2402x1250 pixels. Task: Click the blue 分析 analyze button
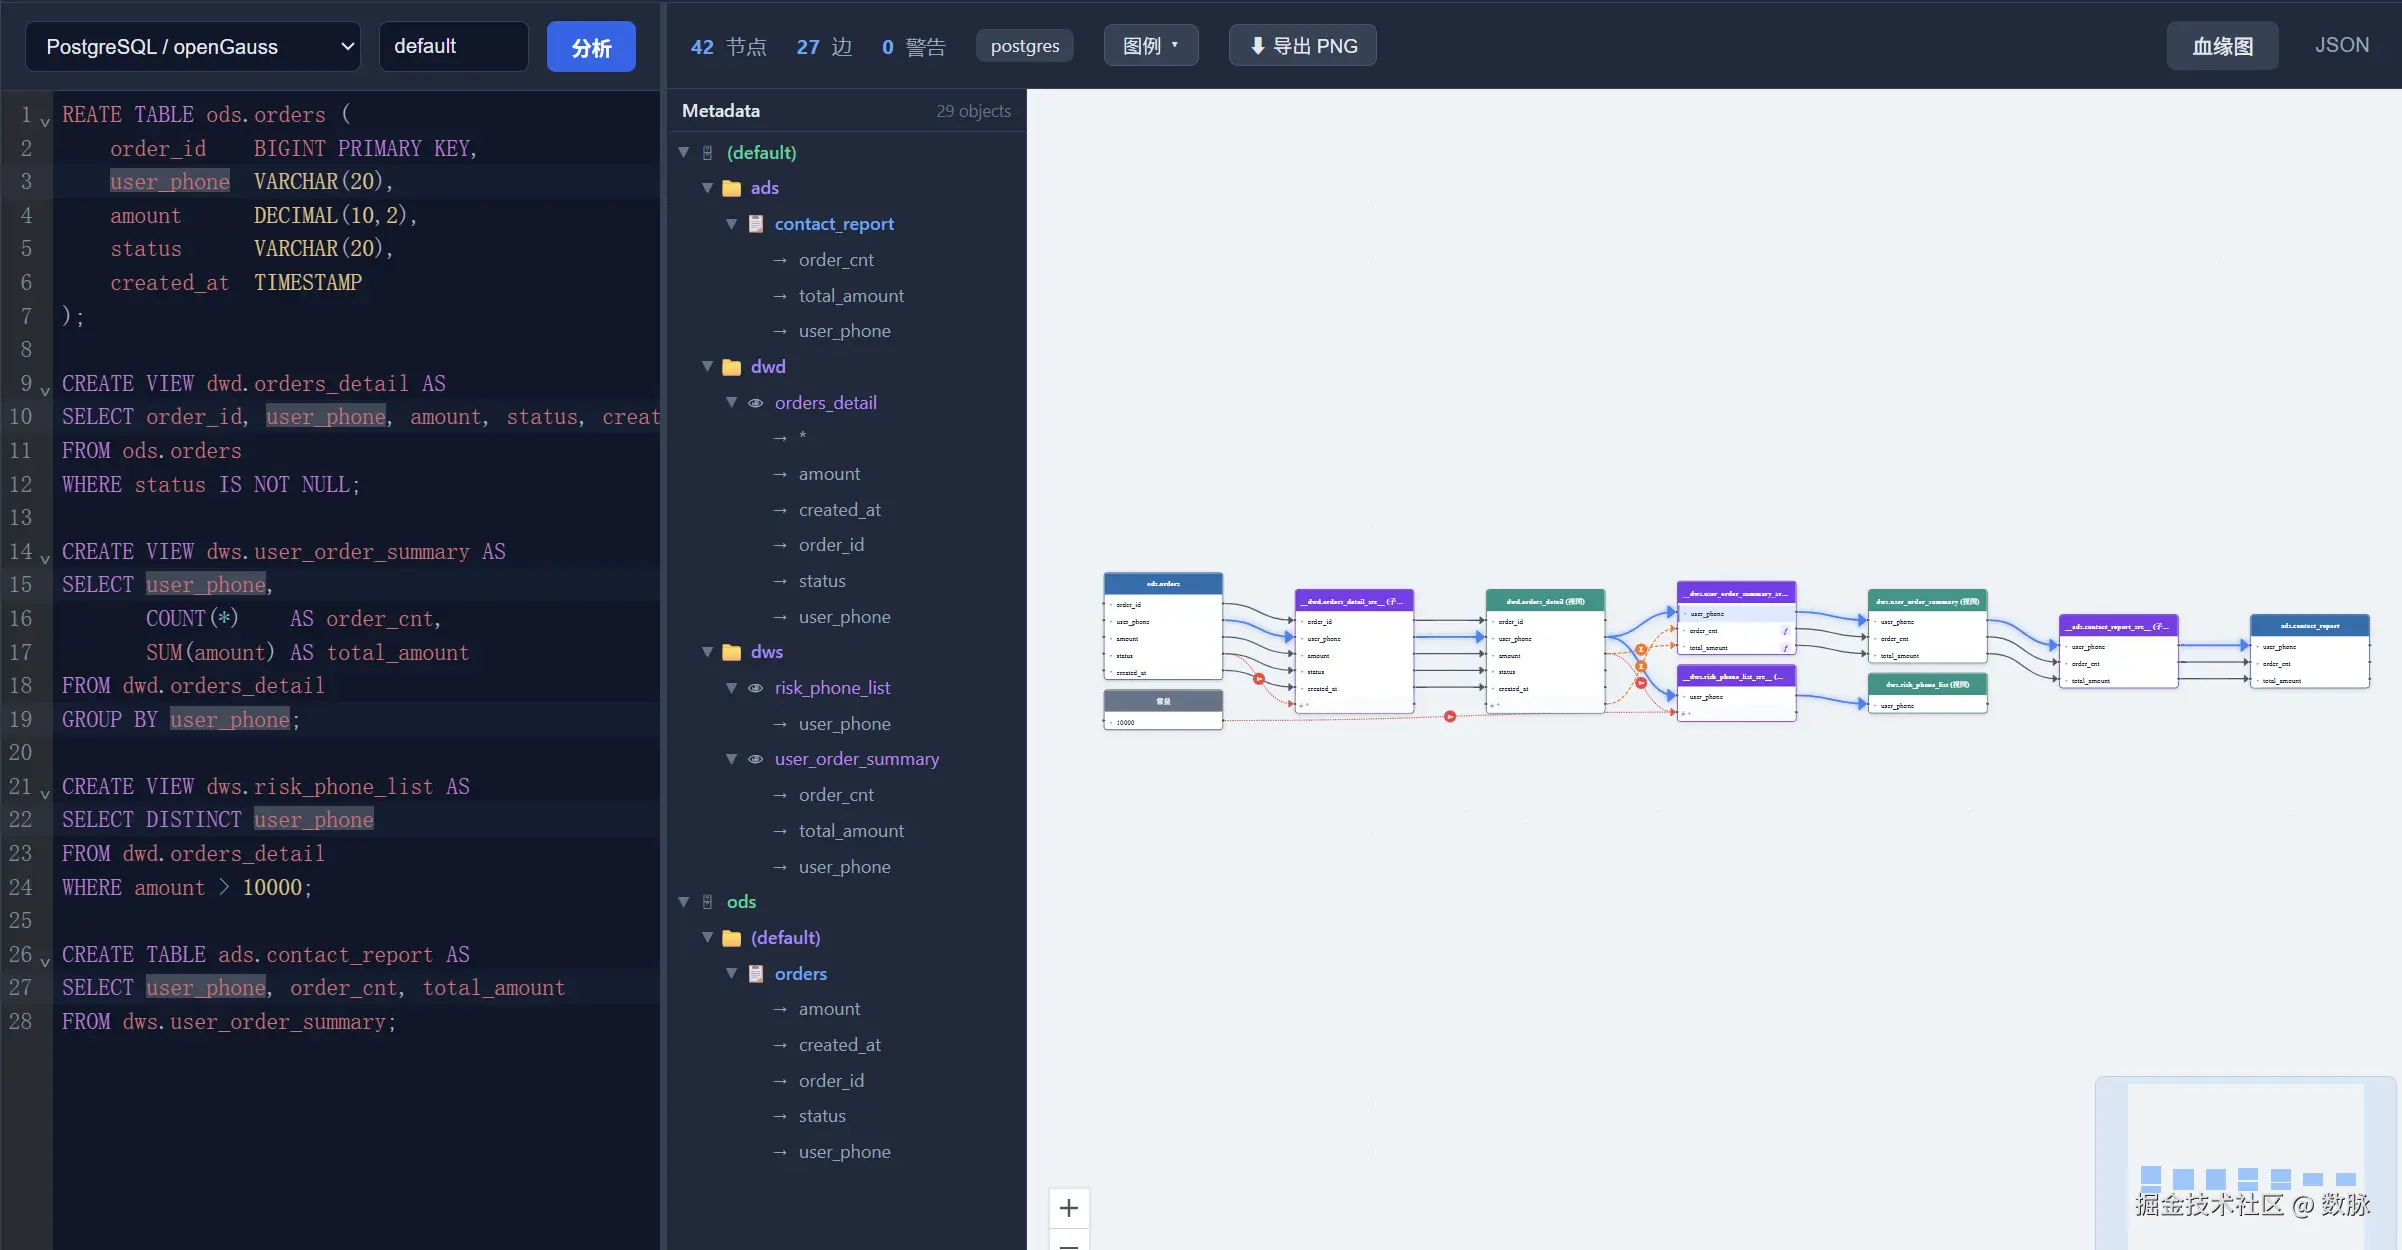point(591,47)
